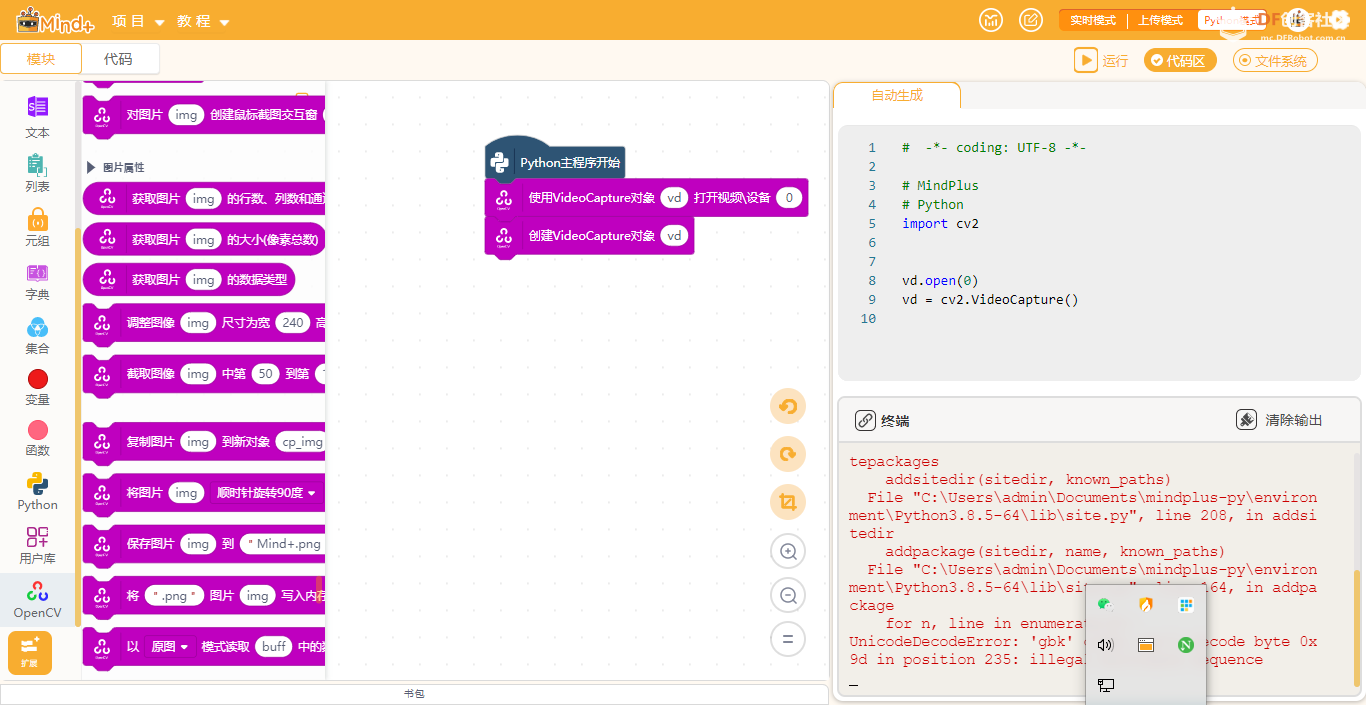
Task: Run the program with 运行
Action: (x=1101, y=61)
